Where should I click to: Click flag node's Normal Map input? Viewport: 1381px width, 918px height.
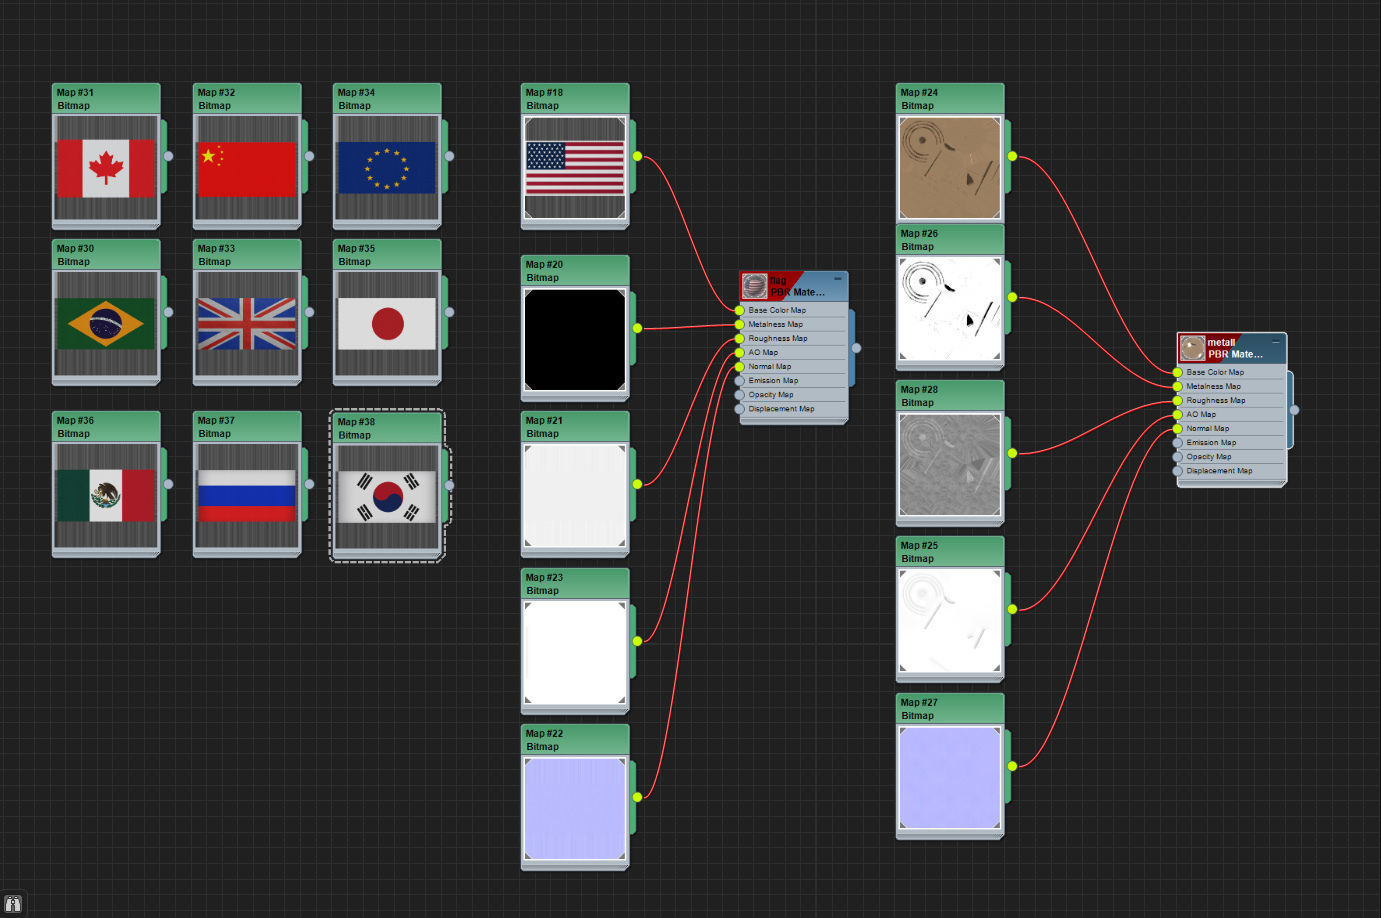coord(740,366)
